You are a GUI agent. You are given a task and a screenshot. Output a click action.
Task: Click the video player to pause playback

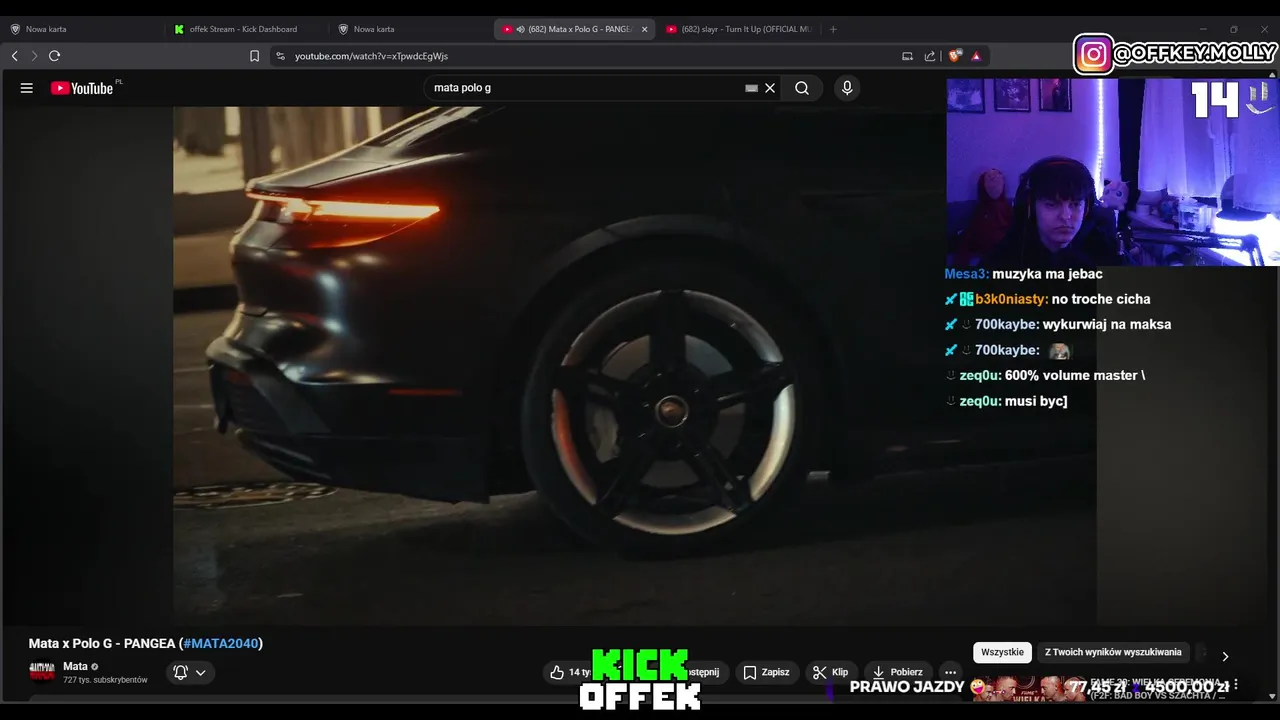click(635, 365)
